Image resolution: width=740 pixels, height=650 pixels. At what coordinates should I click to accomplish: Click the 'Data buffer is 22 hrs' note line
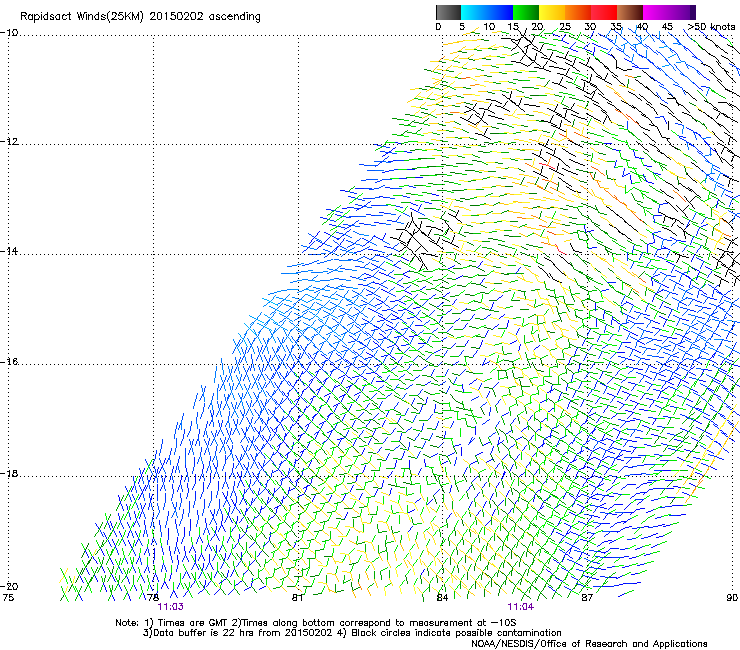click(352, 633)
